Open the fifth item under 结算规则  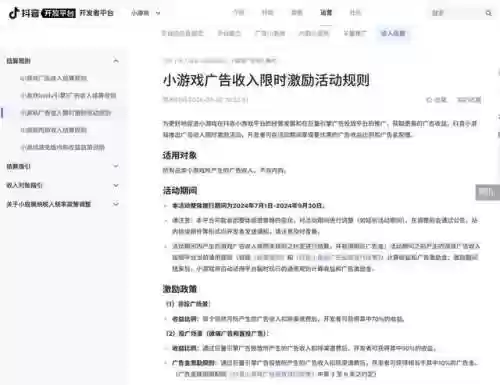pos(63,147)
